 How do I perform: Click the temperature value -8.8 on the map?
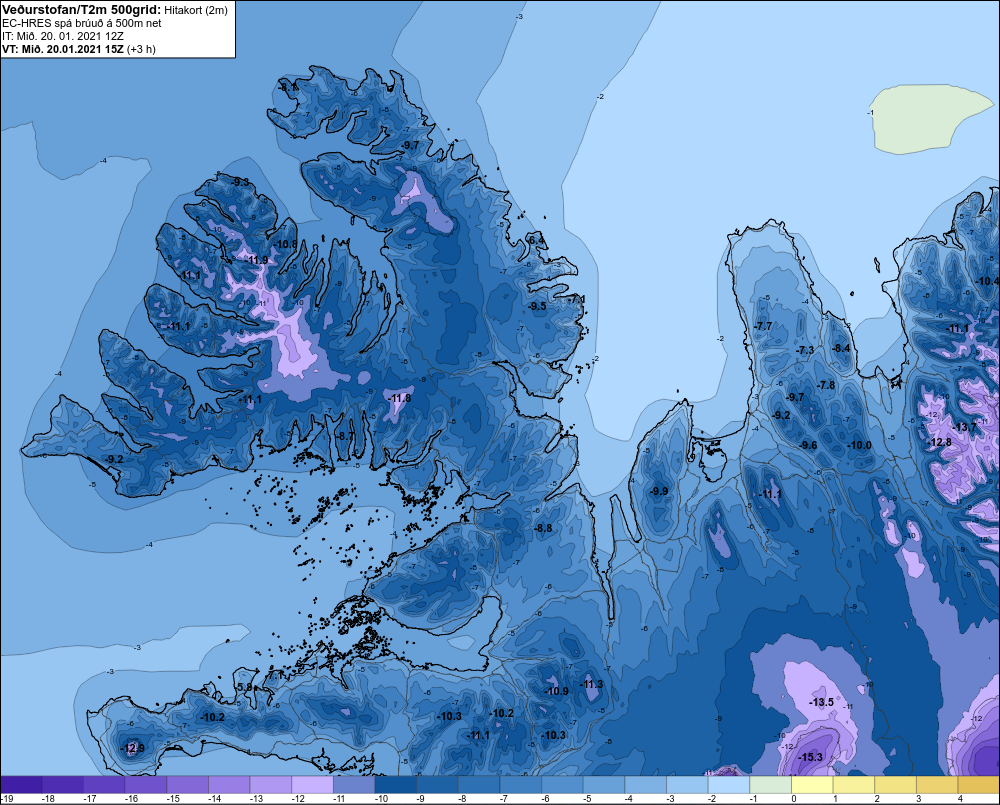coord(544,528)
